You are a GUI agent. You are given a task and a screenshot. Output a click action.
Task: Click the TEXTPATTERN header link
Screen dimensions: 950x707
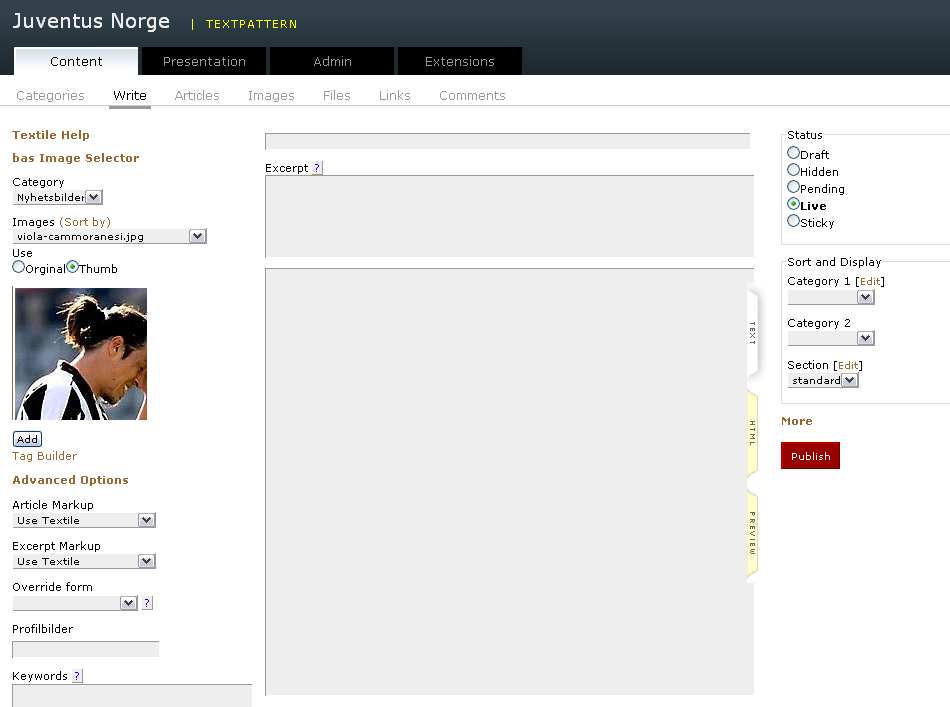251,24
